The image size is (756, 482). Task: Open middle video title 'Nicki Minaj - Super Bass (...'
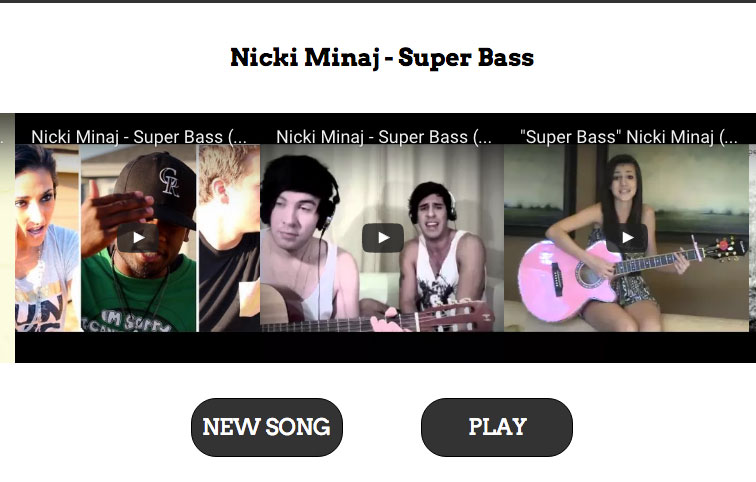click(384, 137)
